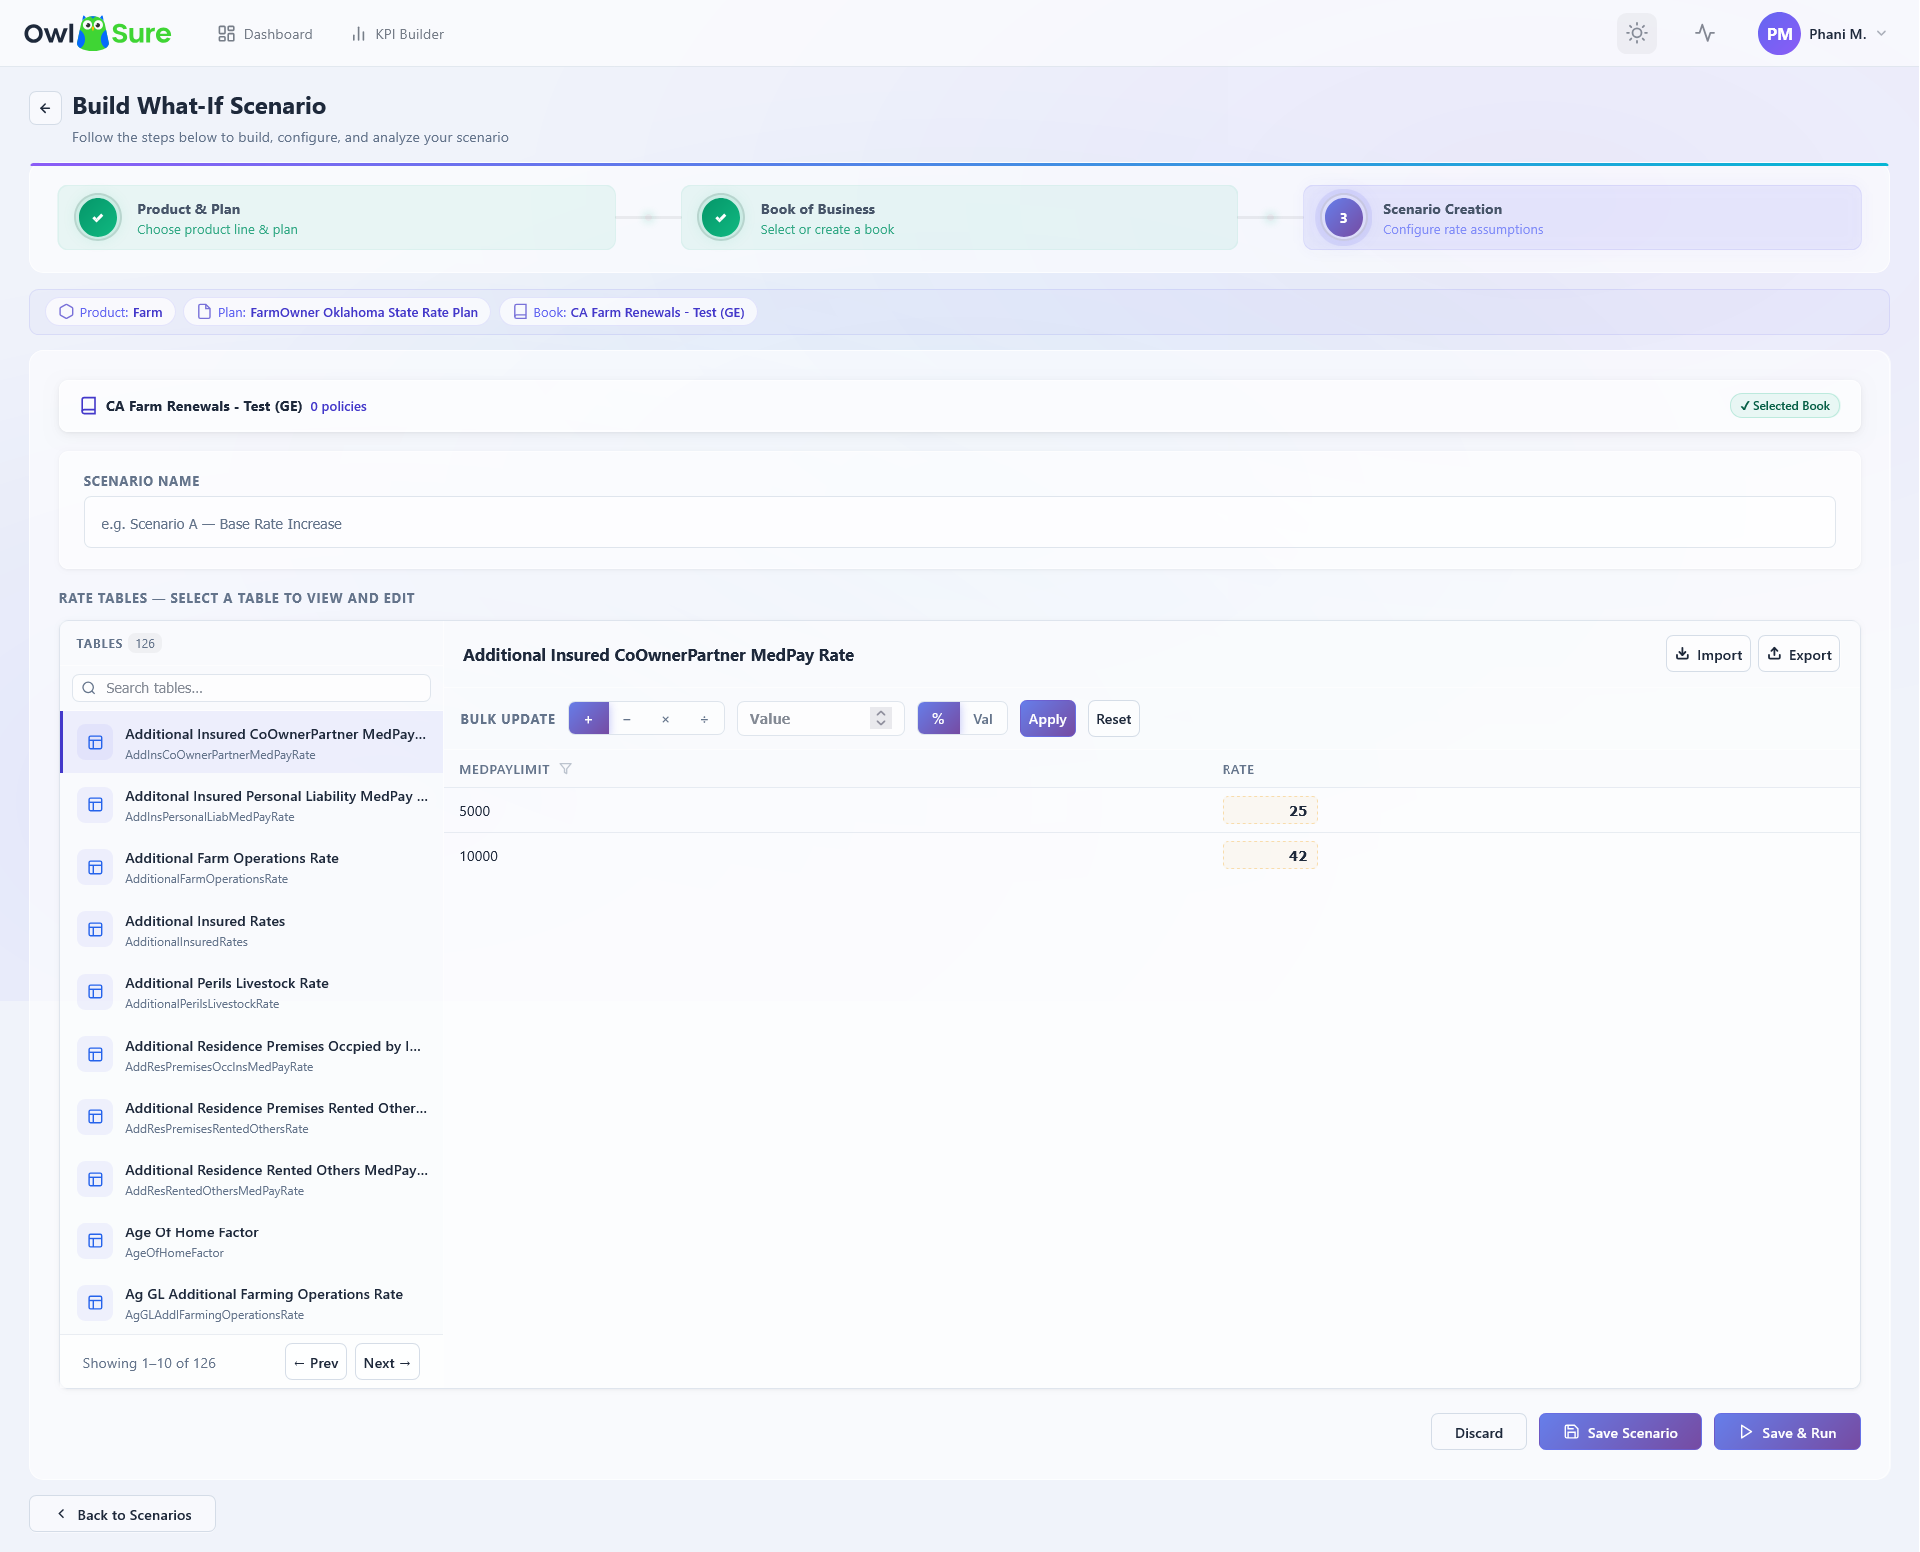Switch bulk update mode to percent
Screen dimensions: 1920x1552
(x=938, y=719)
